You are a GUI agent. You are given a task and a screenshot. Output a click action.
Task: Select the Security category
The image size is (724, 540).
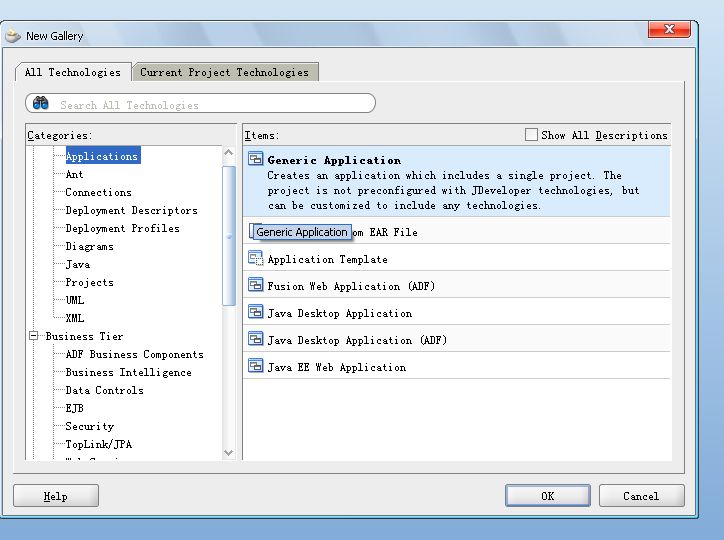(90, 426)
